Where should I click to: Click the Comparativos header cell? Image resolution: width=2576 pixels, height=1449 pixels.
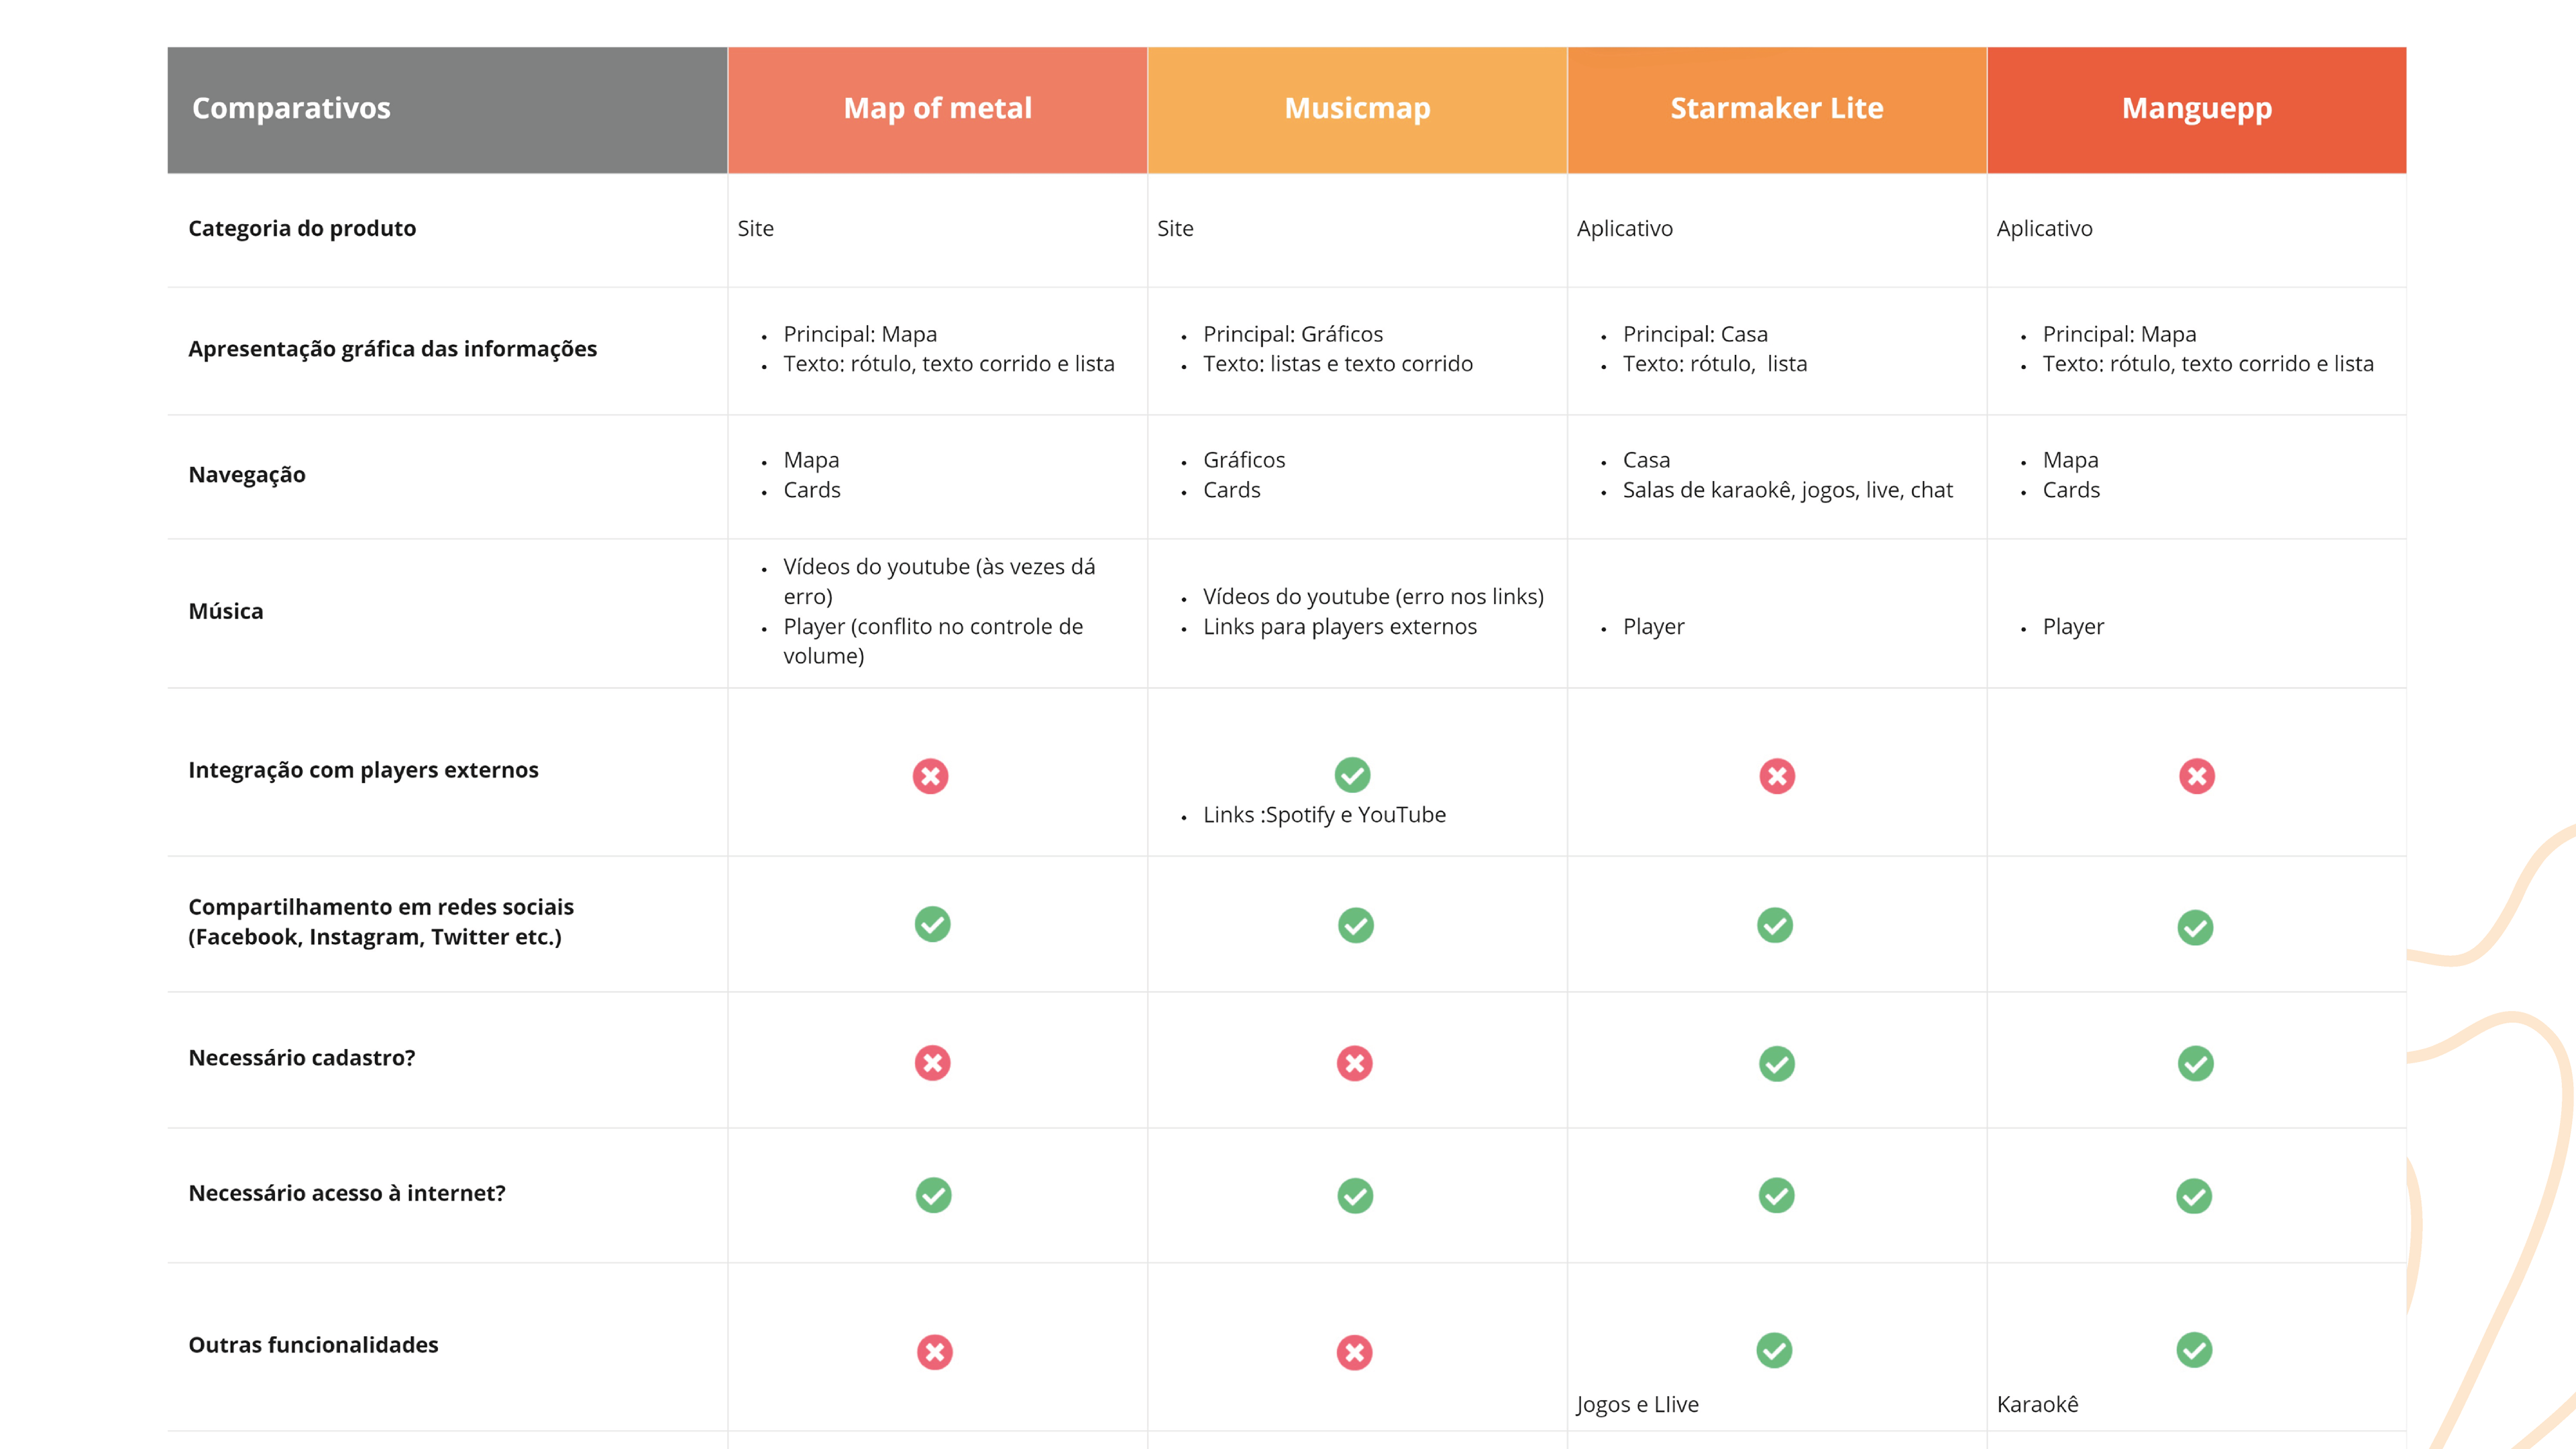point(447,109)
